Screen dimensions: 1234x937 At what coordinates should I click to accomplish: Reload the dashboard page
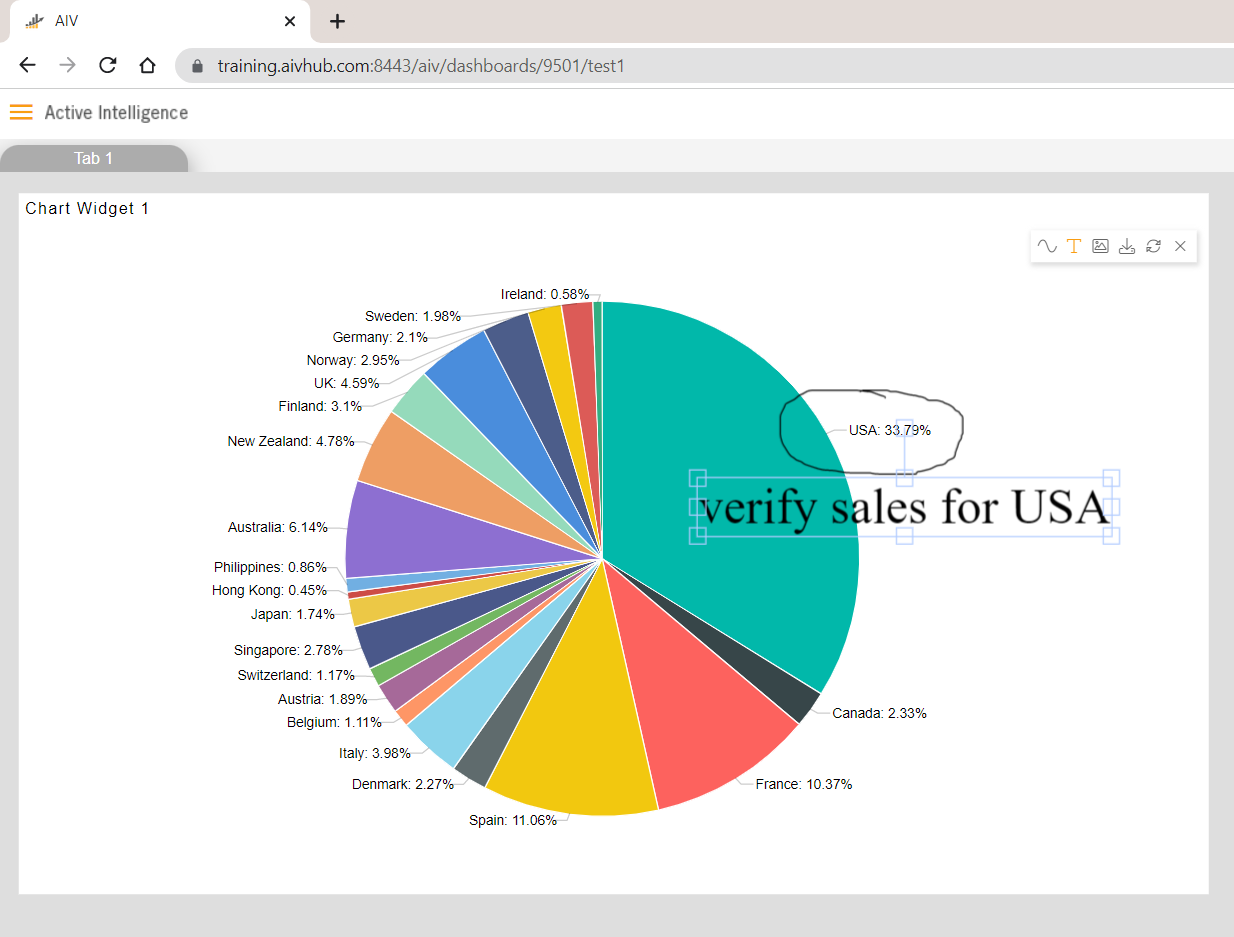coord(107,66)
